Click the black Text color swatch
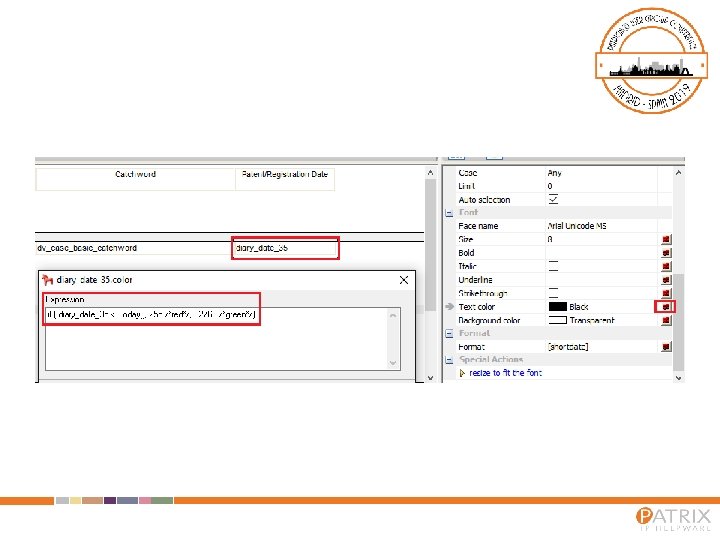The height and width of the screenshot is (540, 720). pyautogui.click(x=558, y=307)
